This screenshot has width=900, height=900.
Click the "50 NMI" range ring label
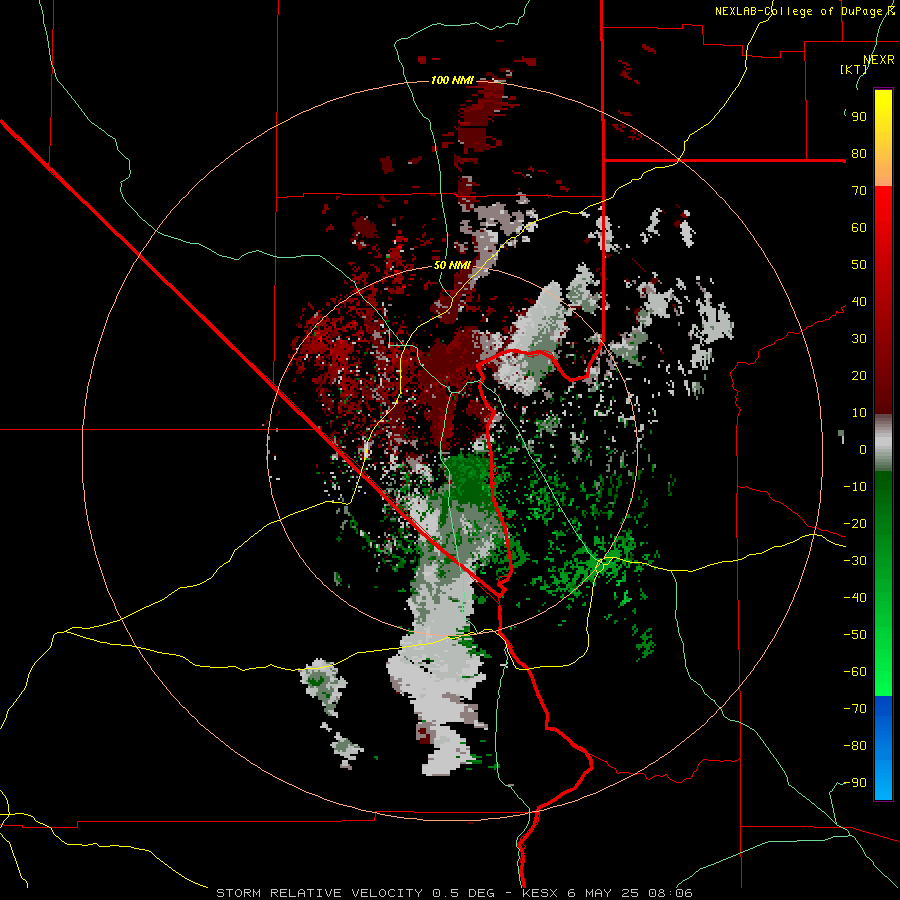pyautogui.click(x=452, y=265)
